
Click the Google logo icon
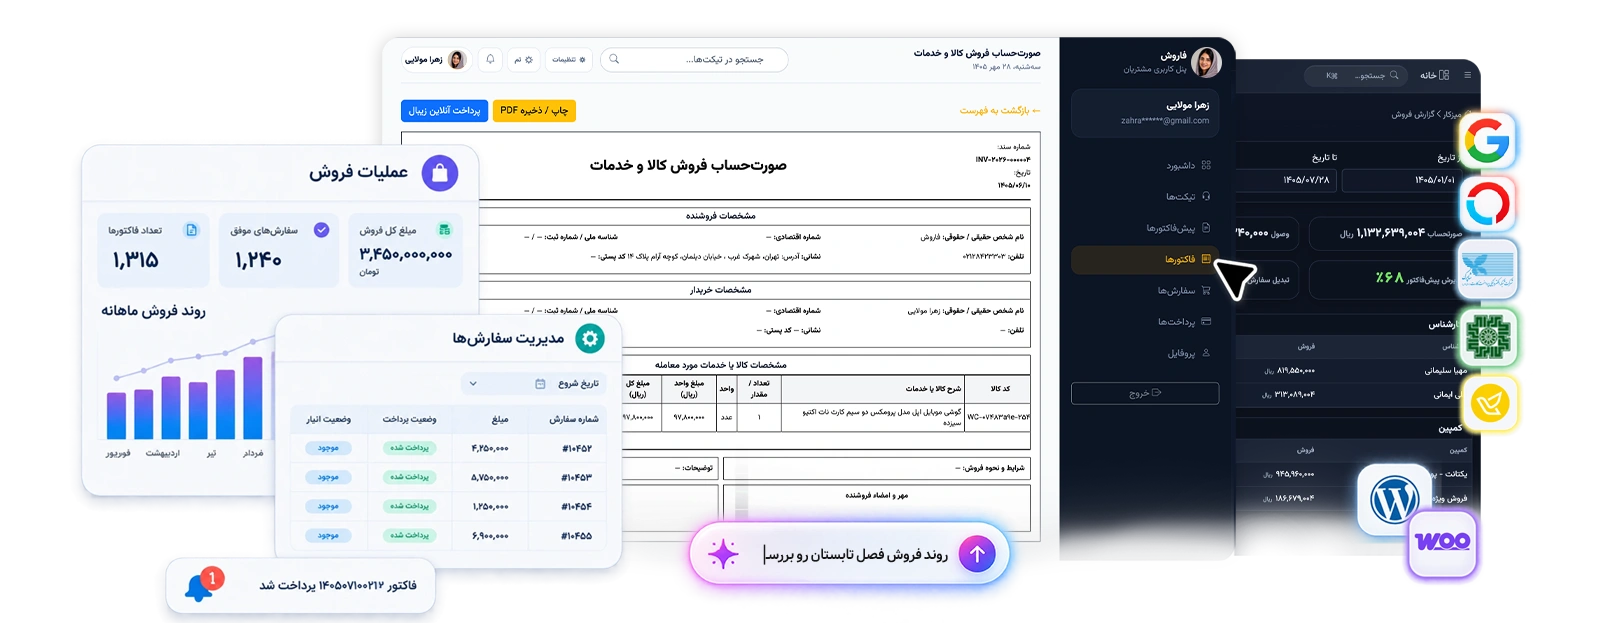(1488, 140)
